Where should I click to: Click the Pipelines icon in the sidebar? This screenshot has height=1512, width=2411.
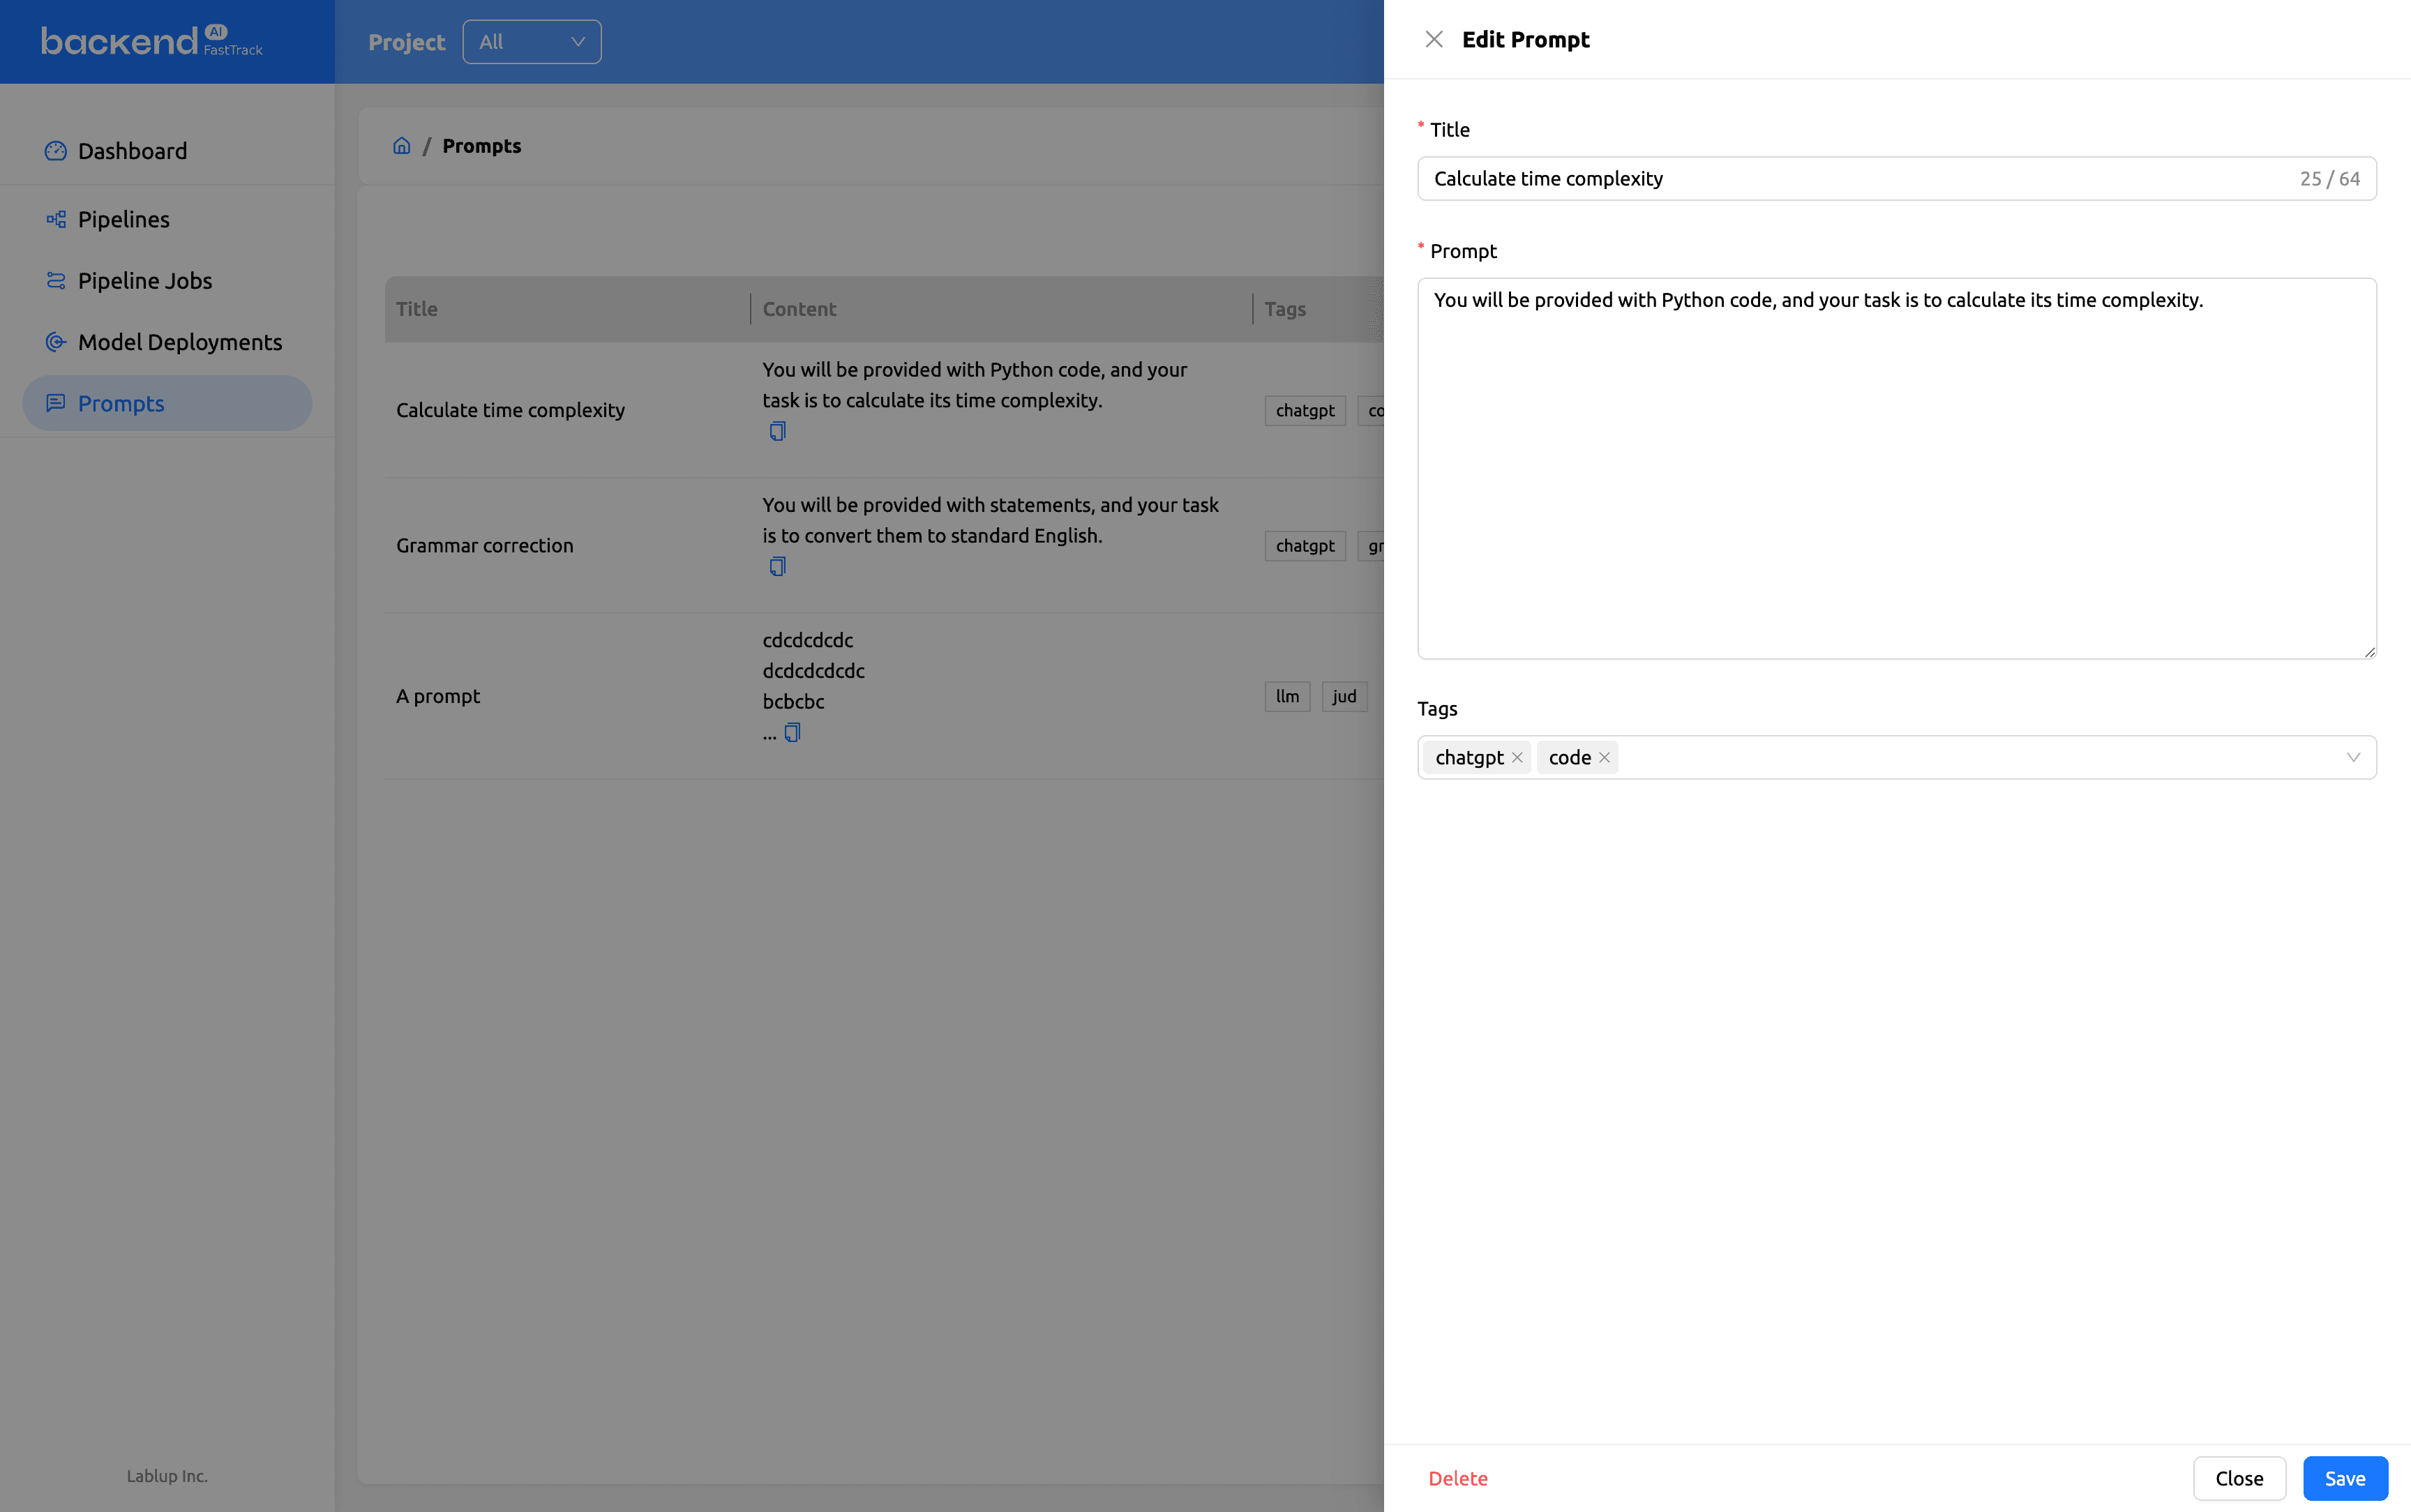tap(56, 219)
